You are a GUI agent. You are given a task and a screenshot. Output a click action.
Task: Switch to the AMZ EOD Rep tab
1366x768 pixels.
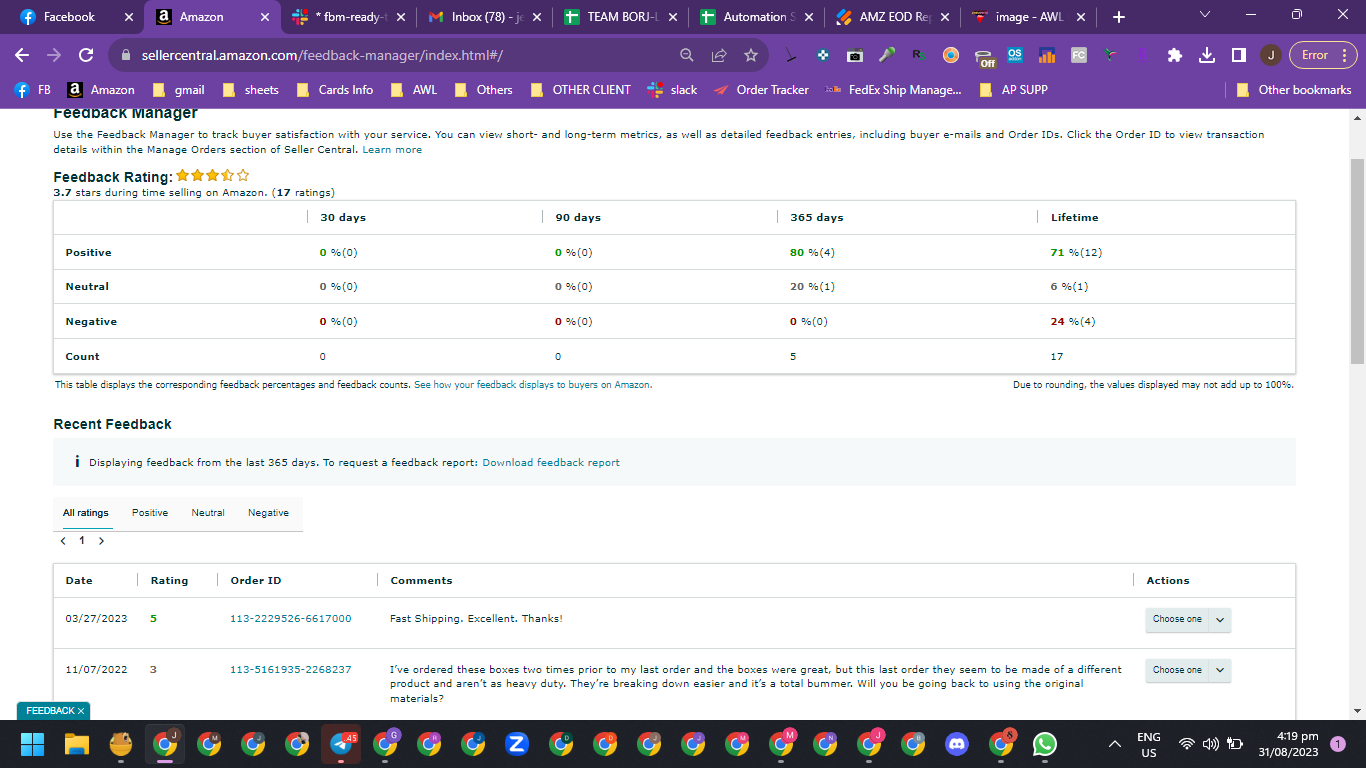point(893,17)
